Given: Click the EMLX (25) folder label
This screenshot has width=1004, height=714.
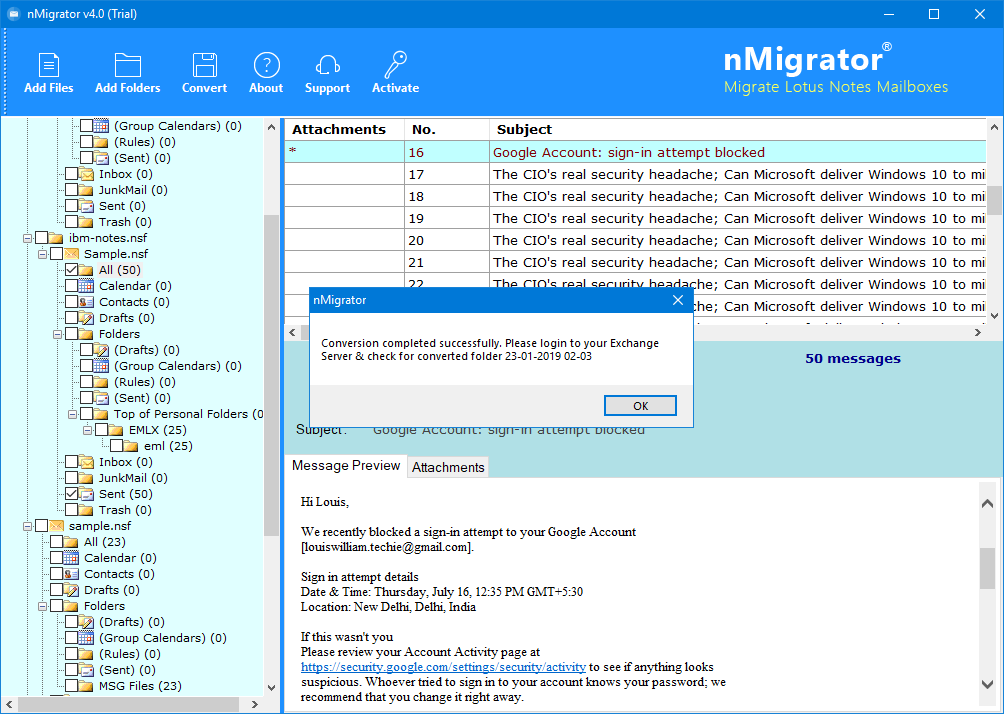Looking at the screenshot, I should coord(158,430).
